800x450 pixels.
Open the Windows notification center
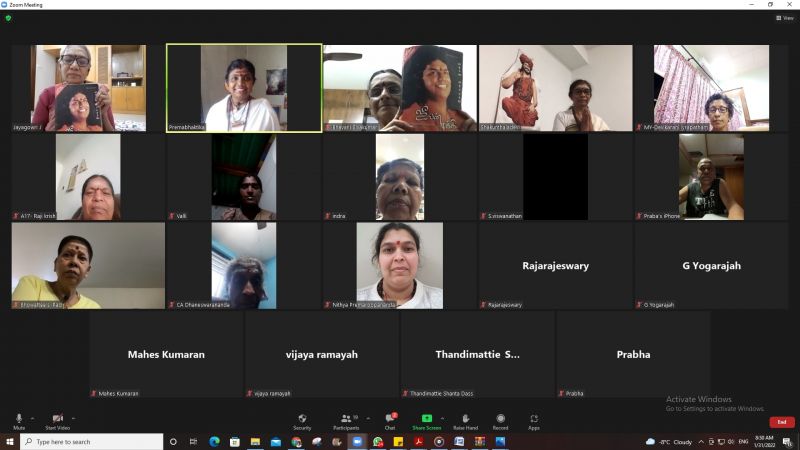(788, 442)
